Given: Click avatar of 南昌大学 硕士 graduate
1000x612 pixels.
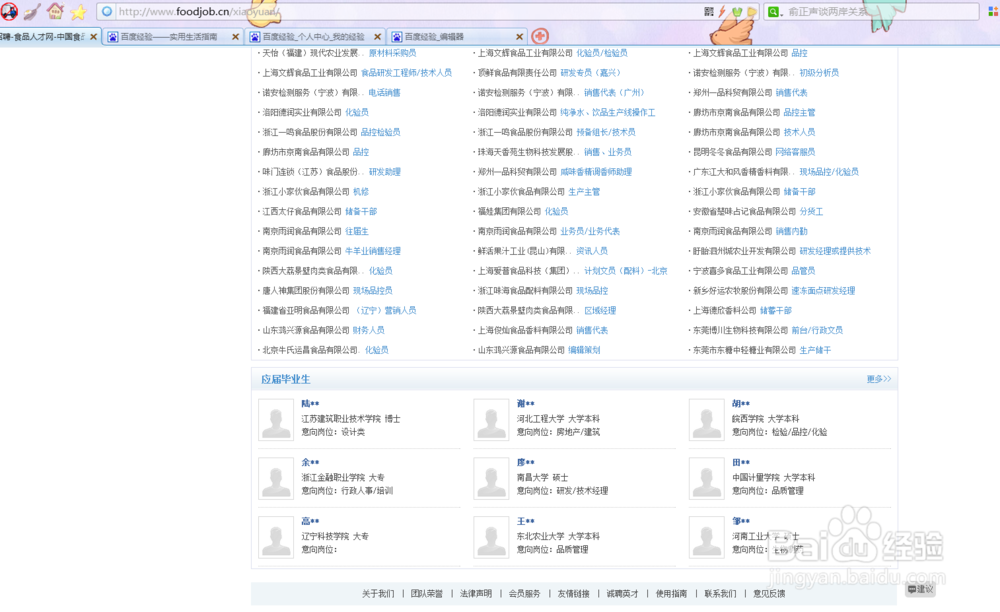Looking at the screenshot, I should (x=491, y=479).
